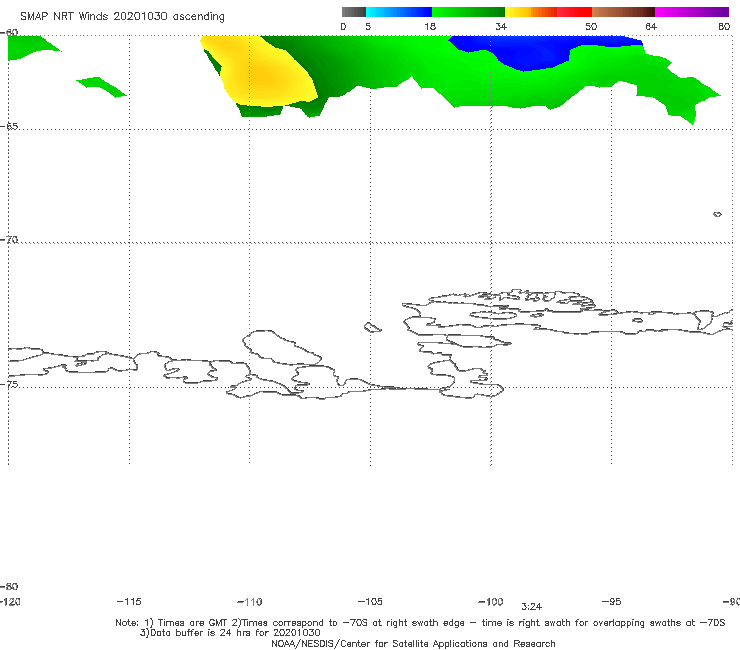Click the color bar label '34'
Image resolution: width=740 pixels, height=650 pixels.
[501, 26]
